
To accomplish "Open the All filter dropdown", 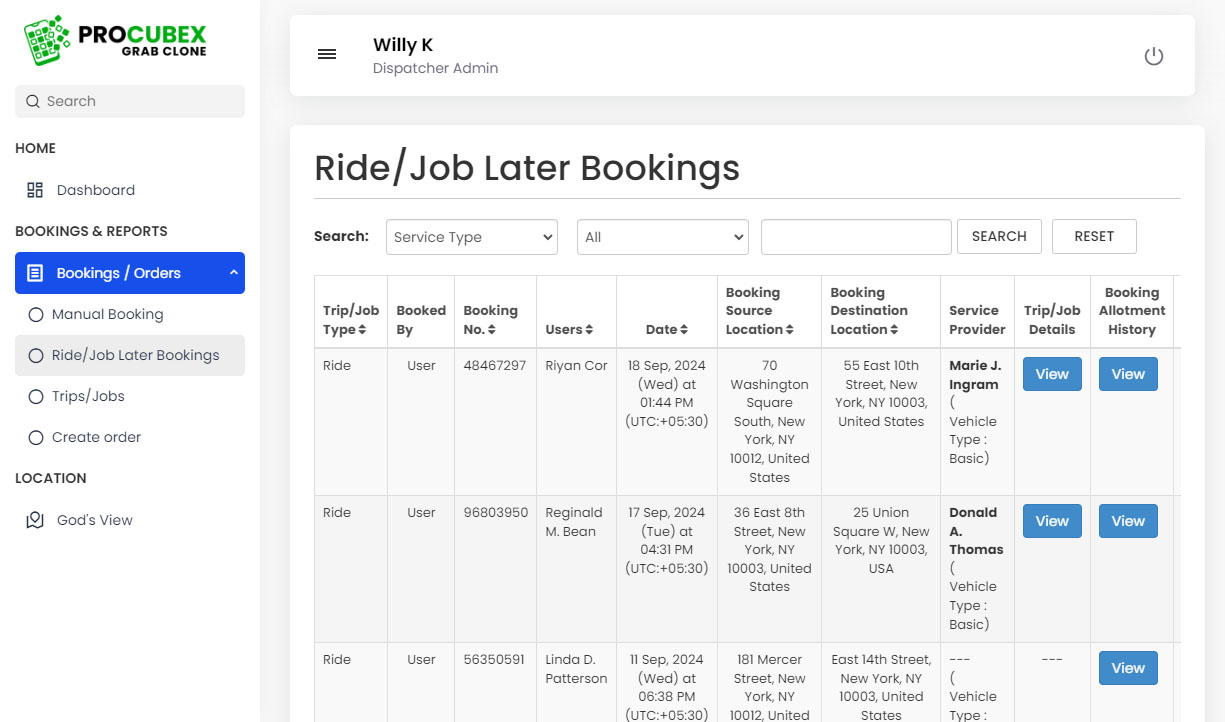I will [662, 237].
